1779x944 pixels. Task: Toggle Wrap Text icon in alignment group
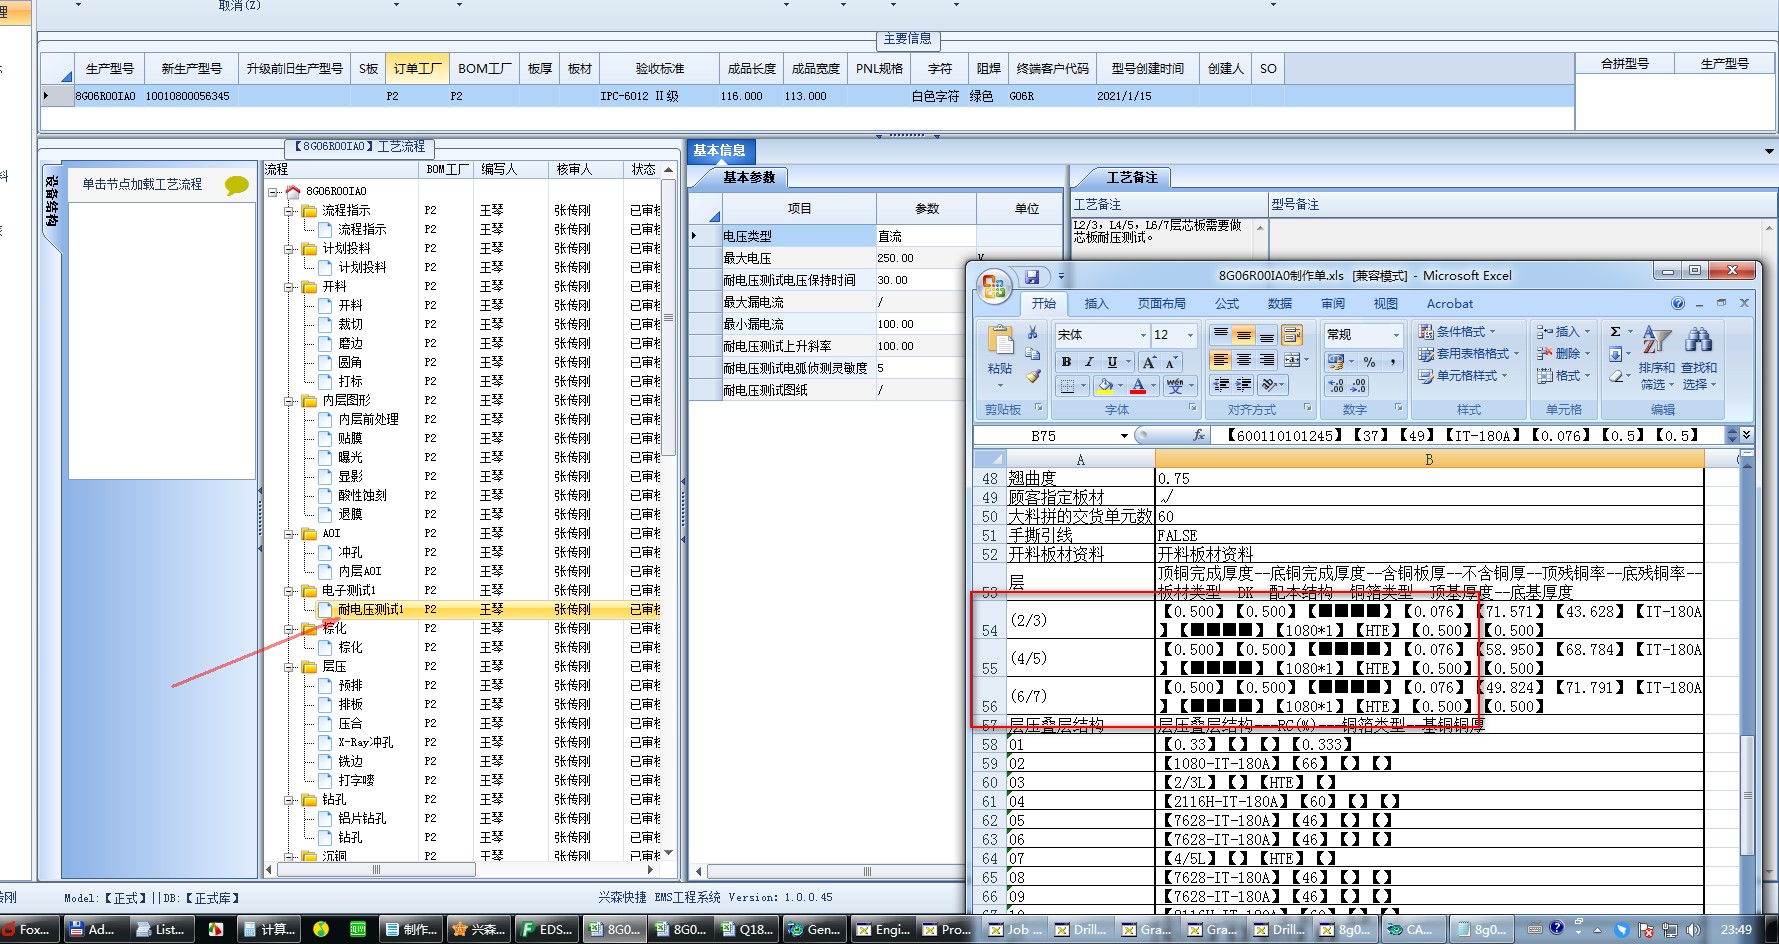pos(1291,335)
